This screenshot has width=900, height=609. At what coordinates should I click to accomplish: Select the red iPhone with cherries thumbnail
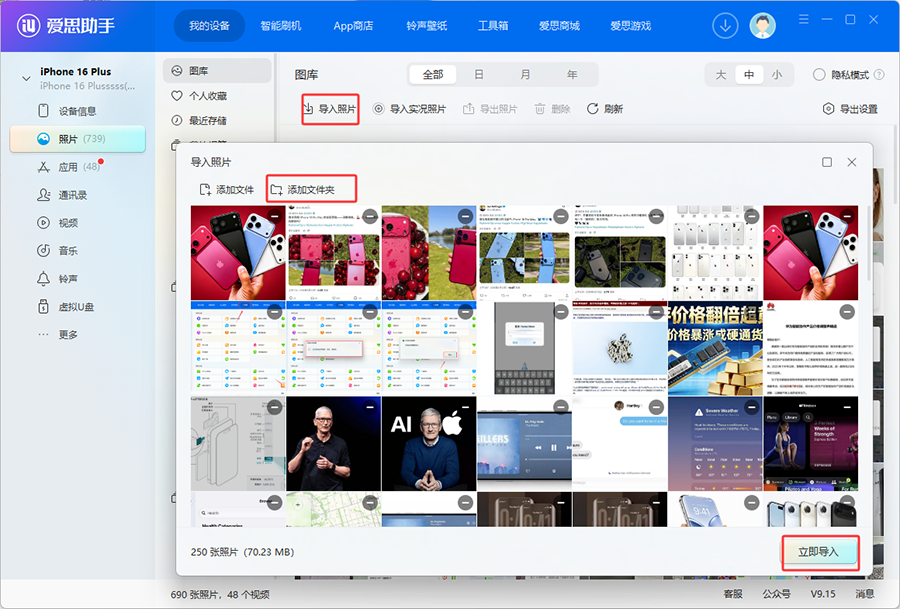(x=429, y=253)
